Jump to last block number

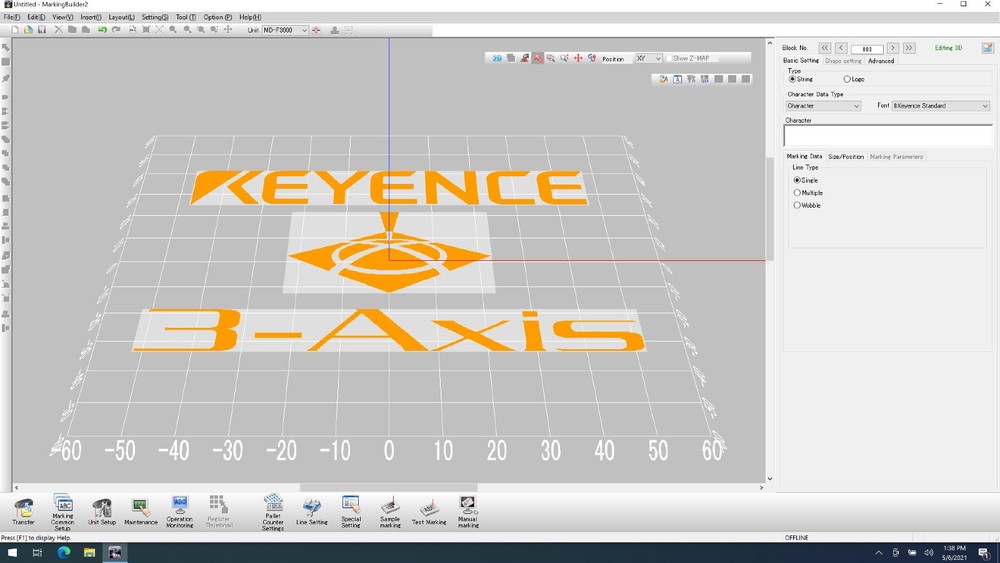point(909,48)
